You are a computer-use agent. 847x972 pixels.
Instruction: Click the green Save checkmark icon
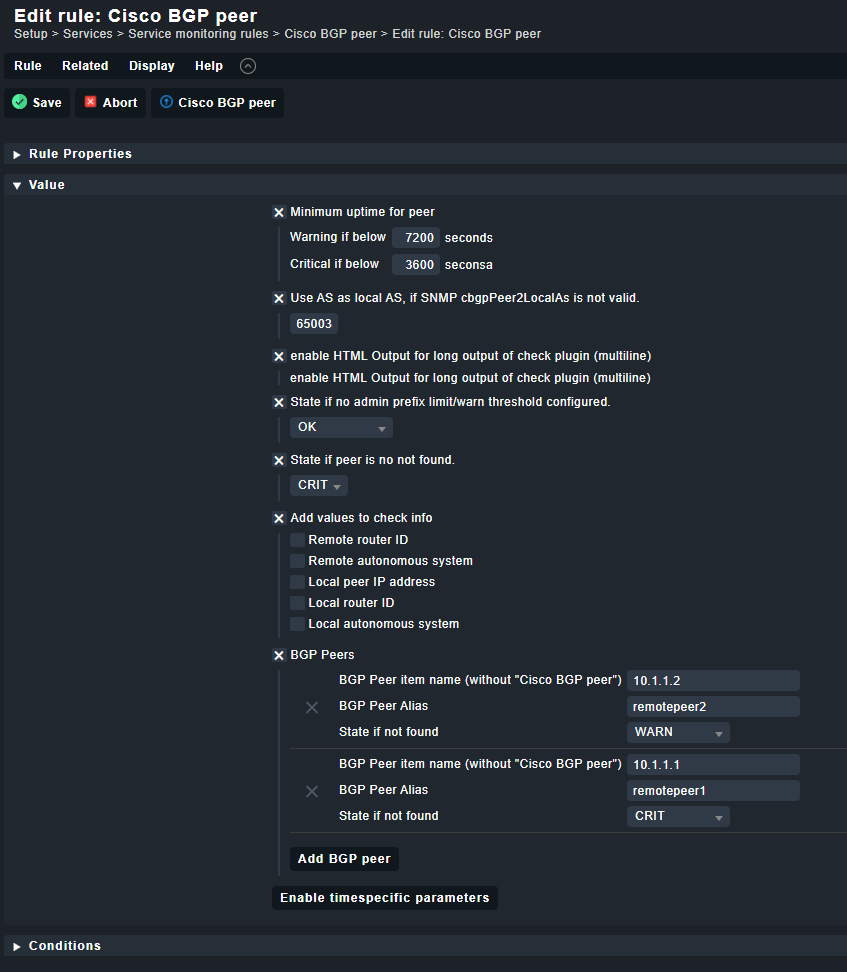(20, 102)
